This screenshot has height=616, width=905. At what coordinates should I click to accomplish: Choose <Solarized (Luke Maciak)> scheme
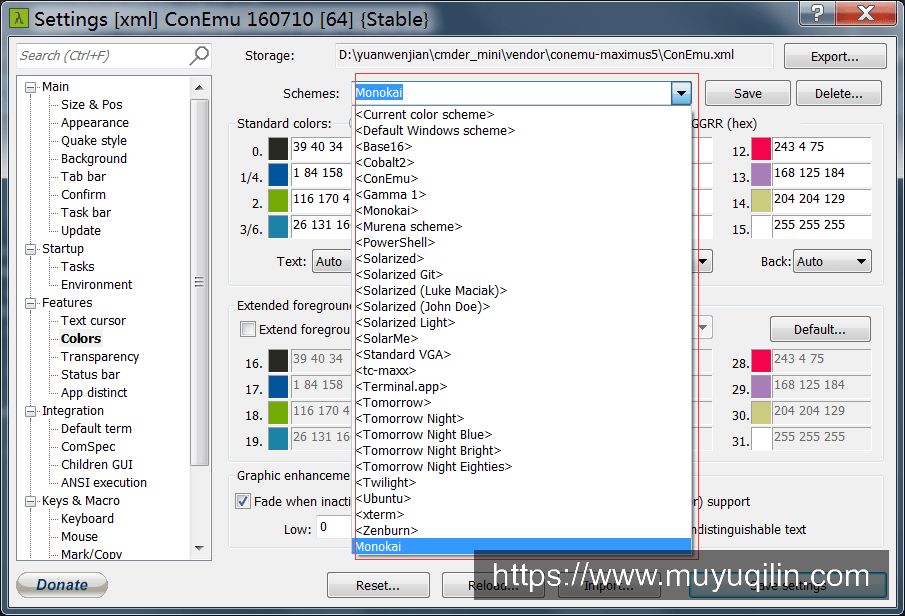click(x=431, y=290)
